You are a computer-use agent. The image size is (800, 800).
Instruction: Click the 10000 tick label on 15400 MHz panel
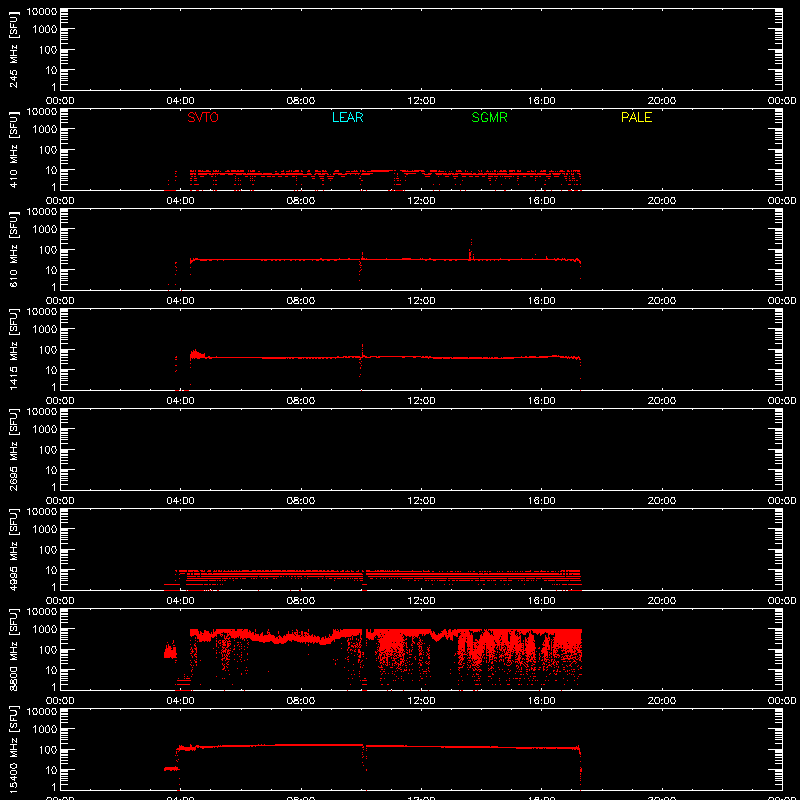pyautogui.click(x=43, y=712)
